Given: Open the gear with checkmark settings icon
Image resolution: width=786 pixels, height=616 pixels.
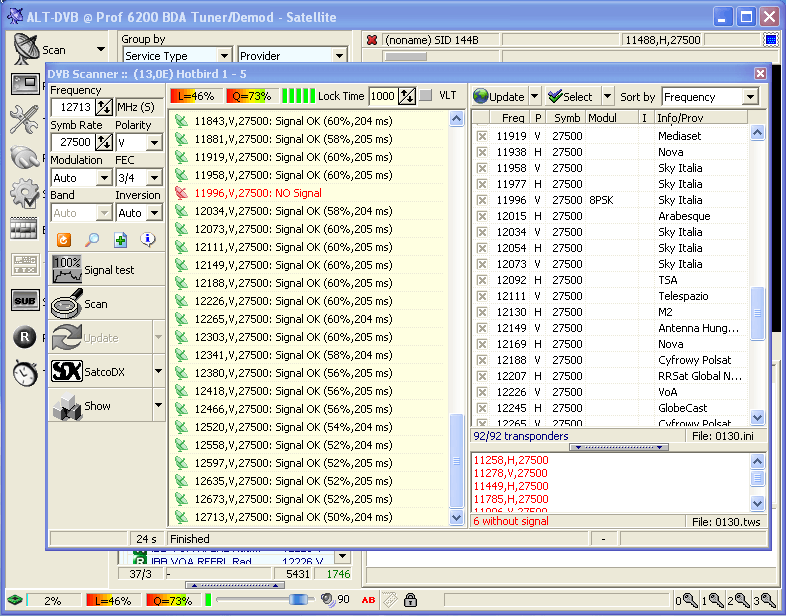Looking at the screenshot, I should (x=24, y=193).
